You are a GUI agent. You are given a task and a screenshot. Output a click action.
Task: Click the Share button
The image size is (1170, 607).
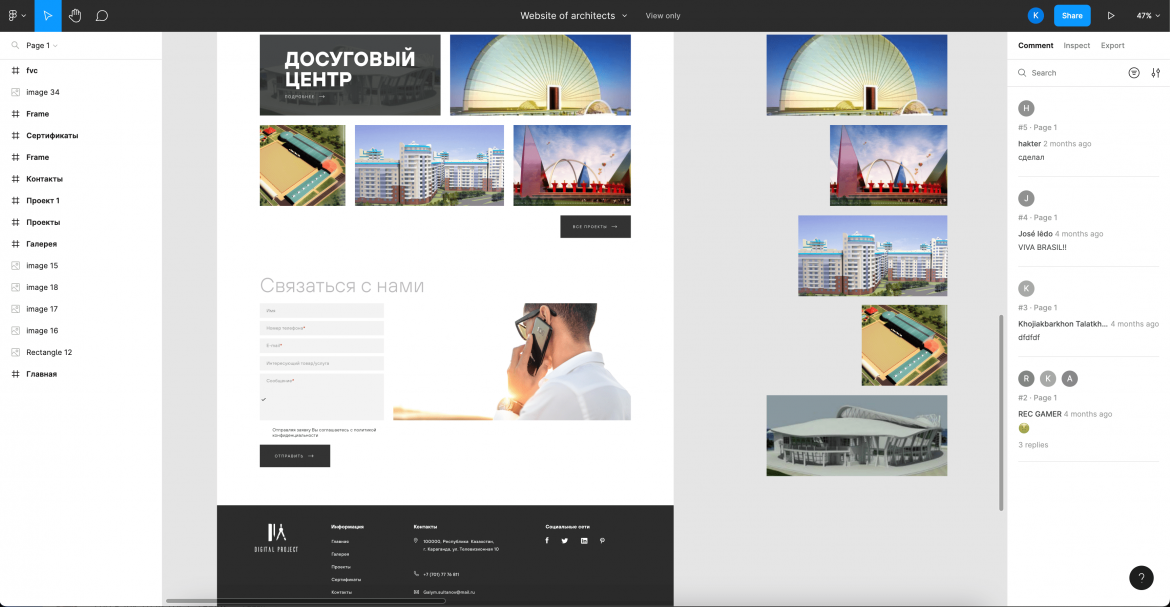1072,15
